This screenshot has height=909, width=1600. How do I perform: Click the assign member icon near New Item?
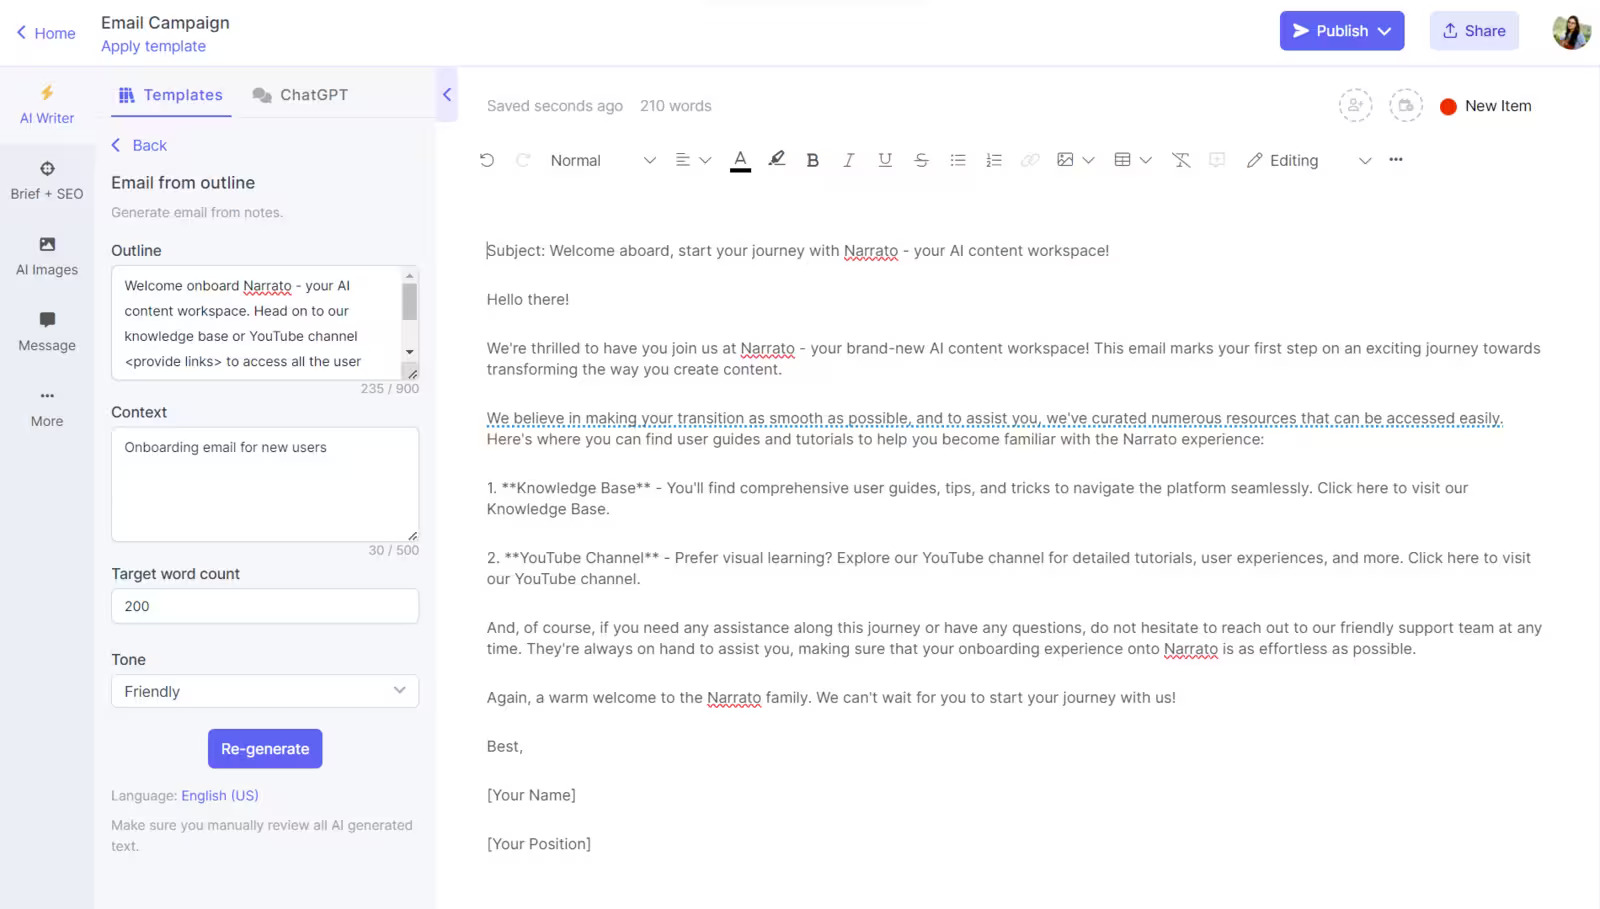(1355, 105)
